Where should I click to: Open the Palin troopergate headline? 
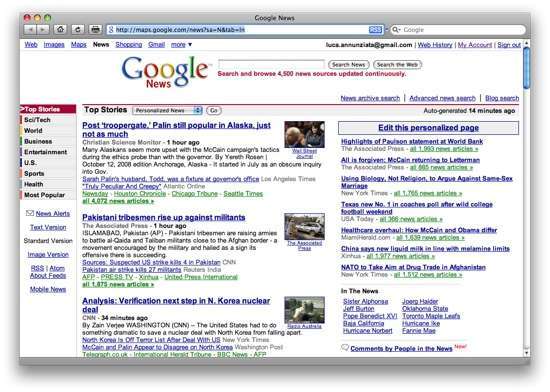click(x=176, y=129)
